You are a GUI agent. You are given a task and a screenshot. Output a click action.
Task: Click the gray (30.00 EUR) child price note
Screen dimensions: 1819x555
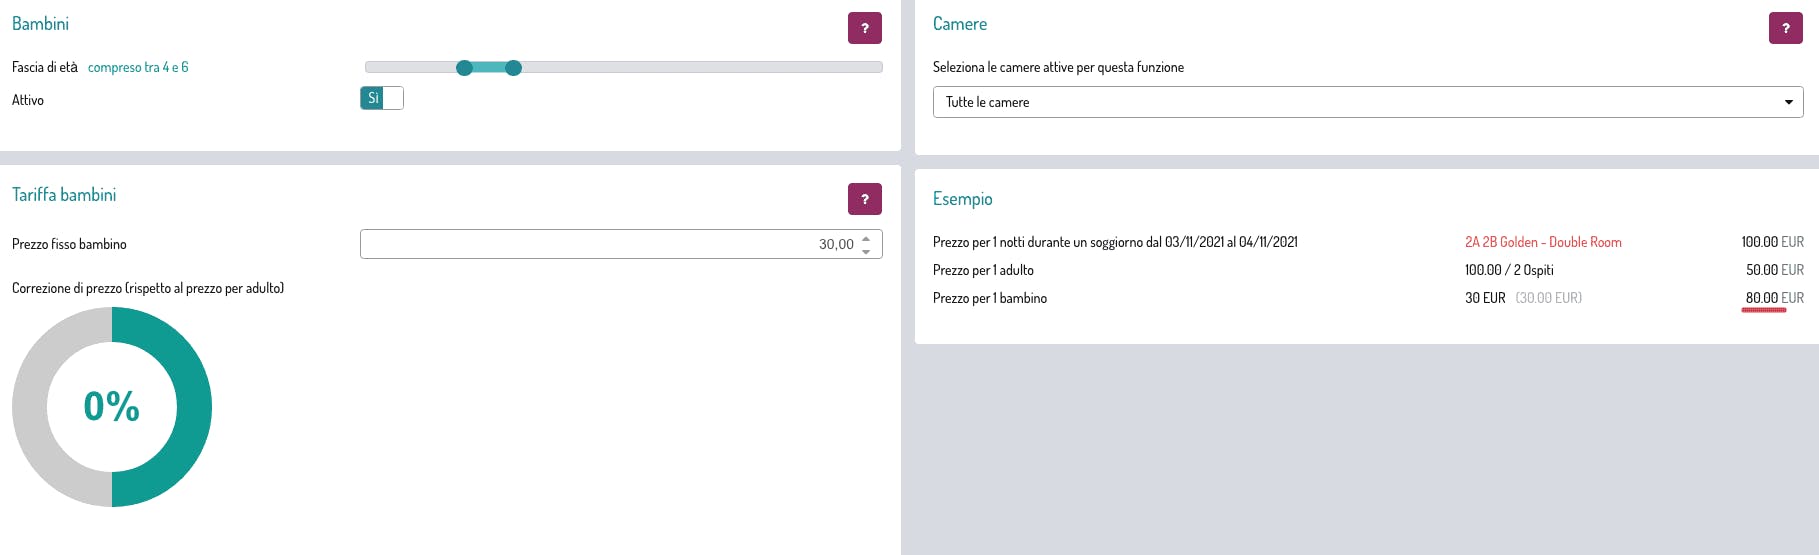[1548, 298]
